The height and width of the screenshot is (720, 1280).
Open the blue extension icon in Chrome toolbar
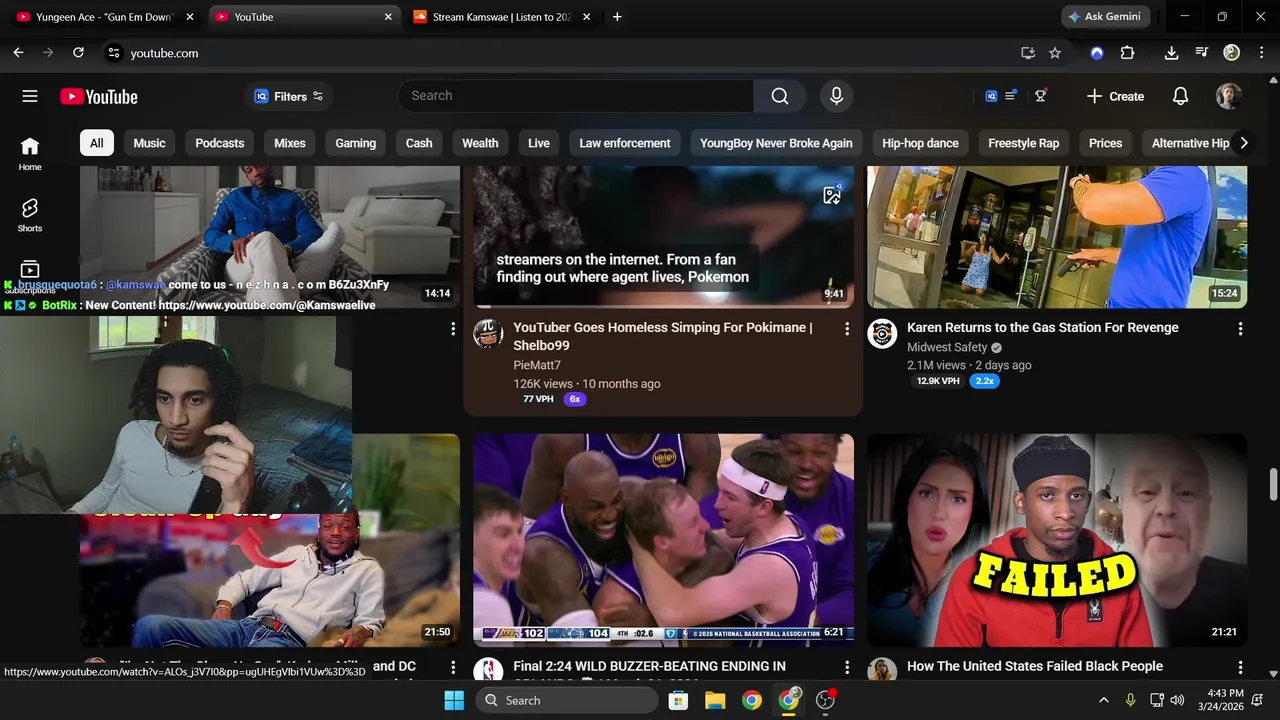tap(1097, 53)
